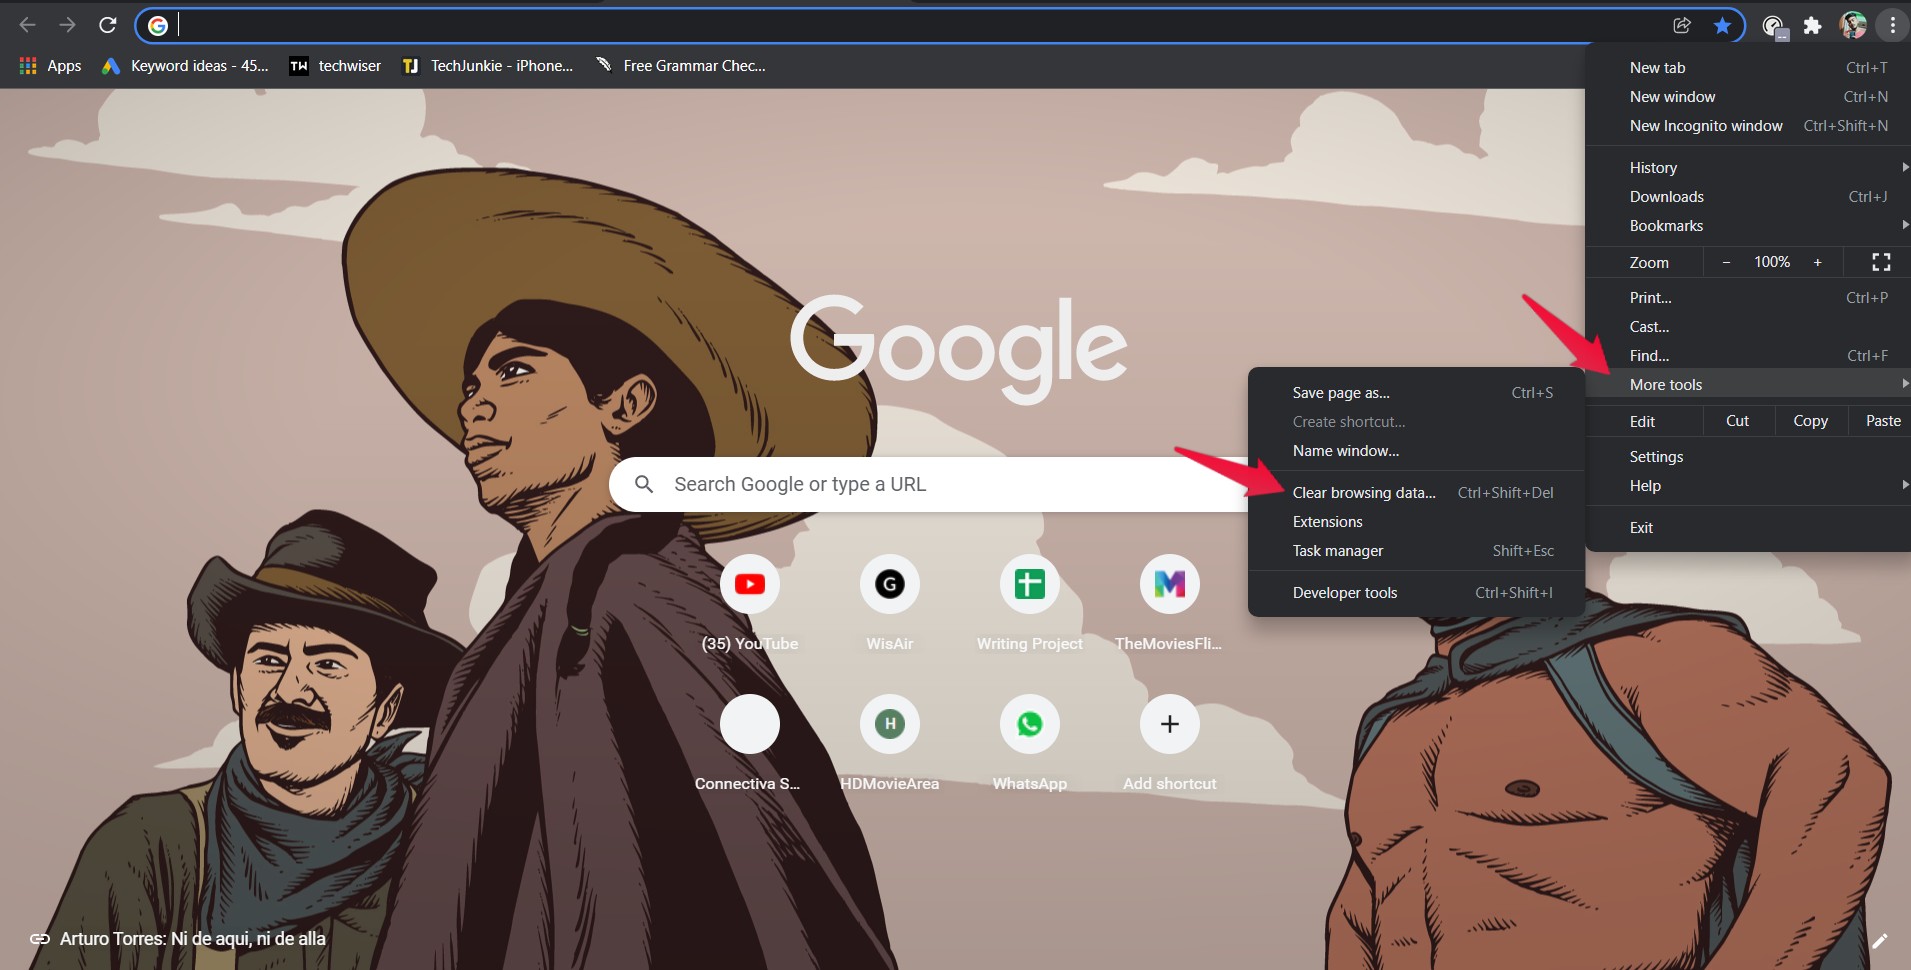This screenshot has width=1911, height=970.
Task: Open the HDMovieArea shortcut tile
Action: tap(890, 743)
